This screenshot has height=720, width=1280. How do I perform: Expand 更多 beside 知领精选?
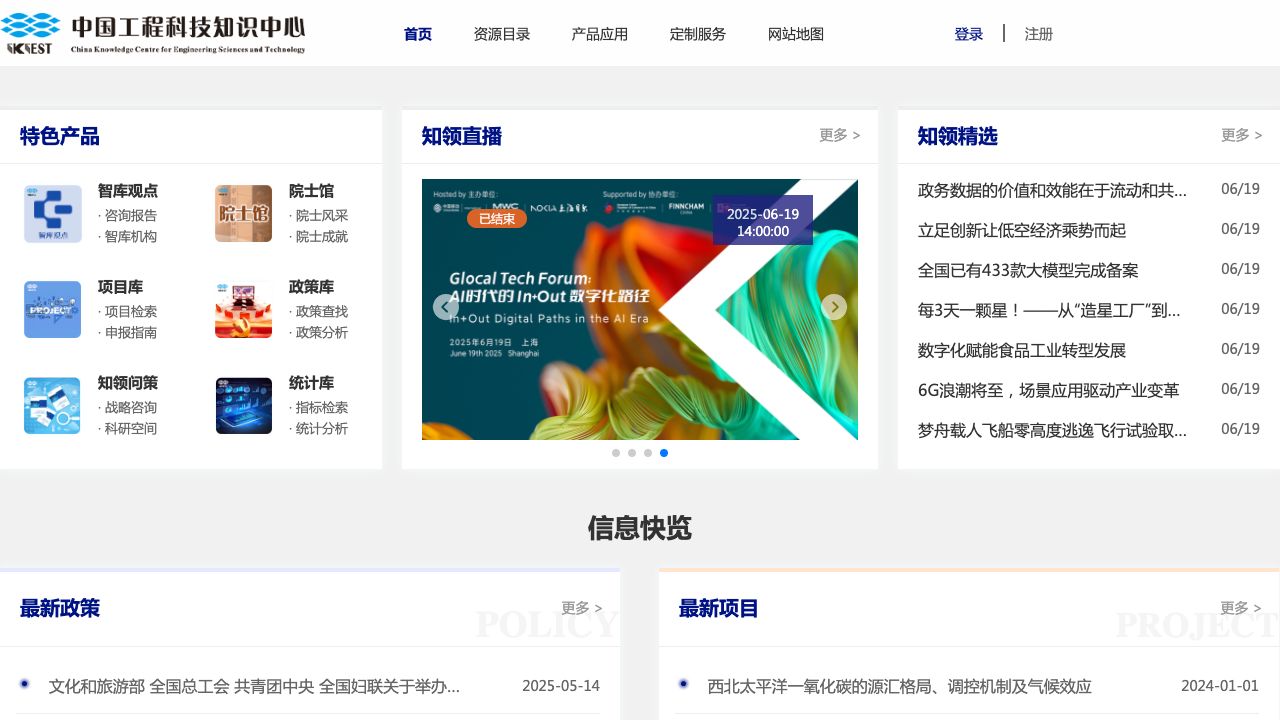[x=1241, y=135]
